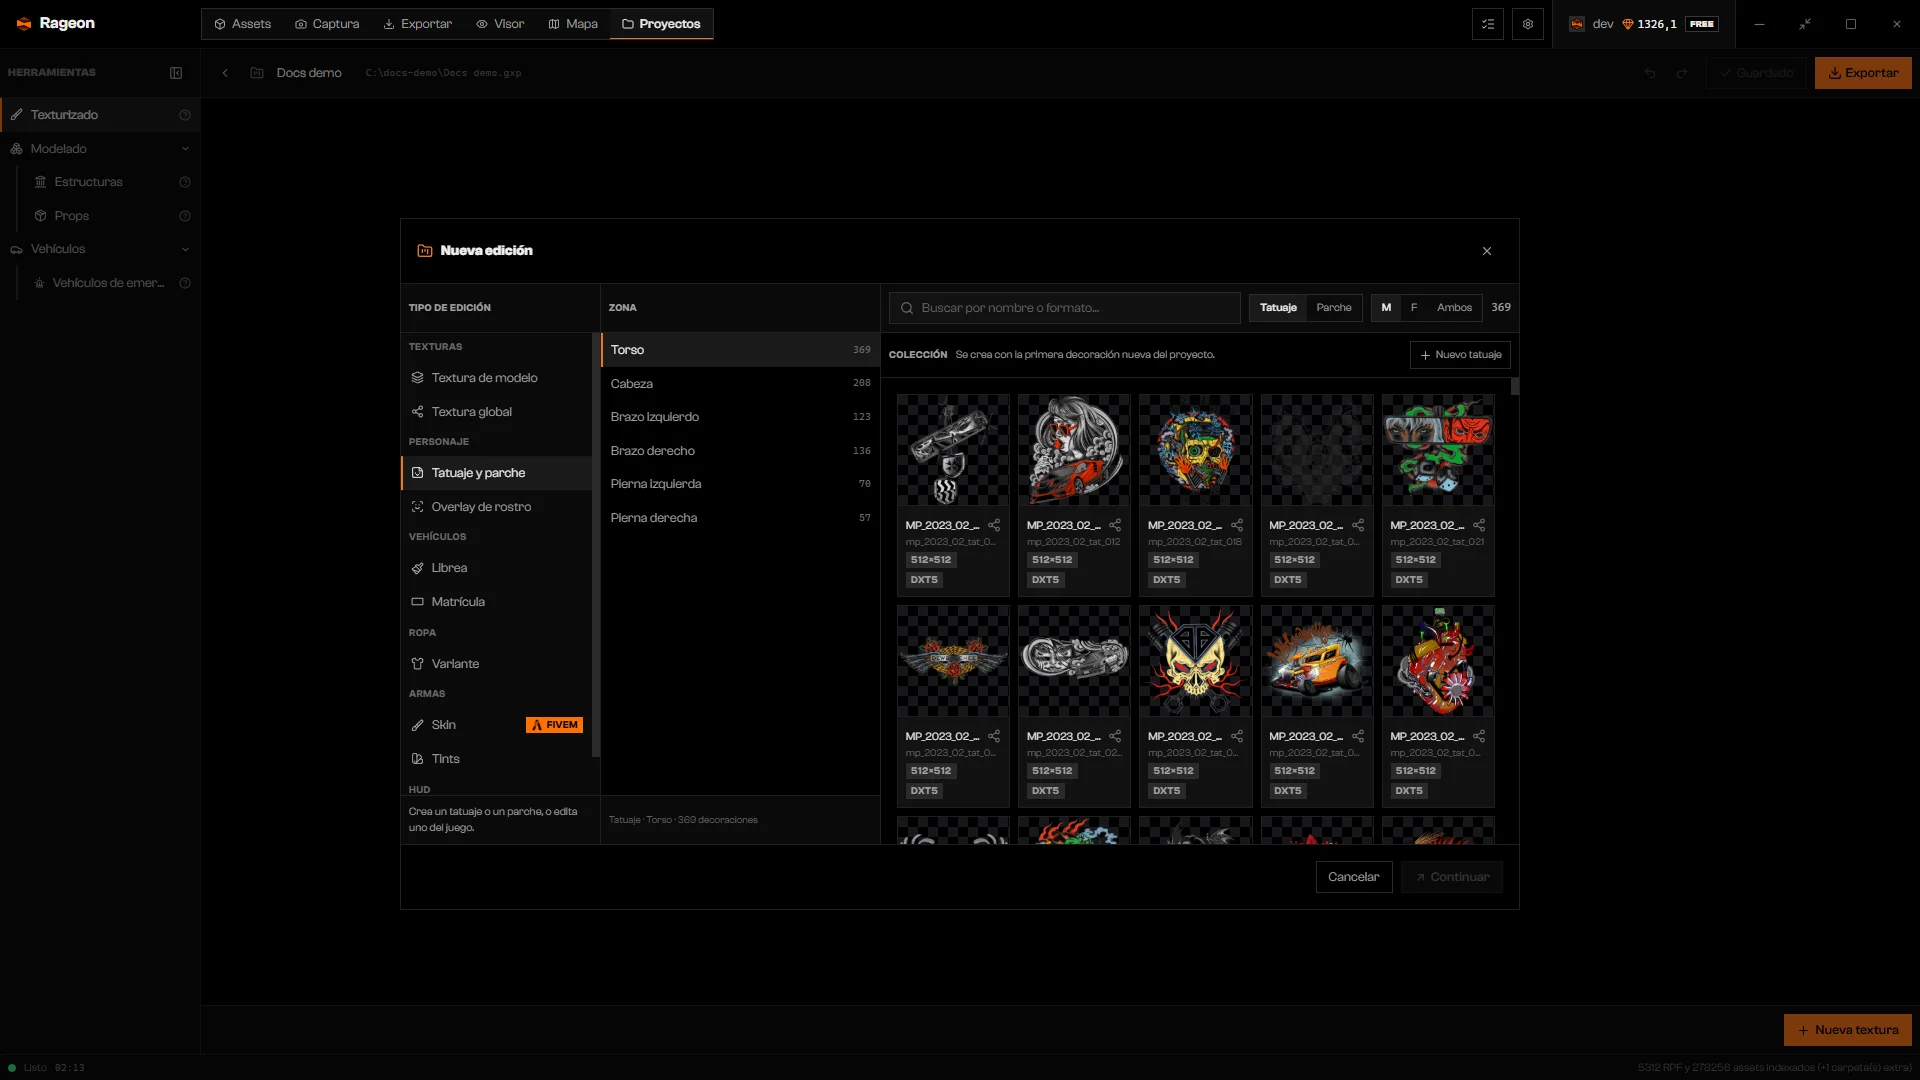
Task: Click the redo arrow icon
Action: (x=1682, y=73)
